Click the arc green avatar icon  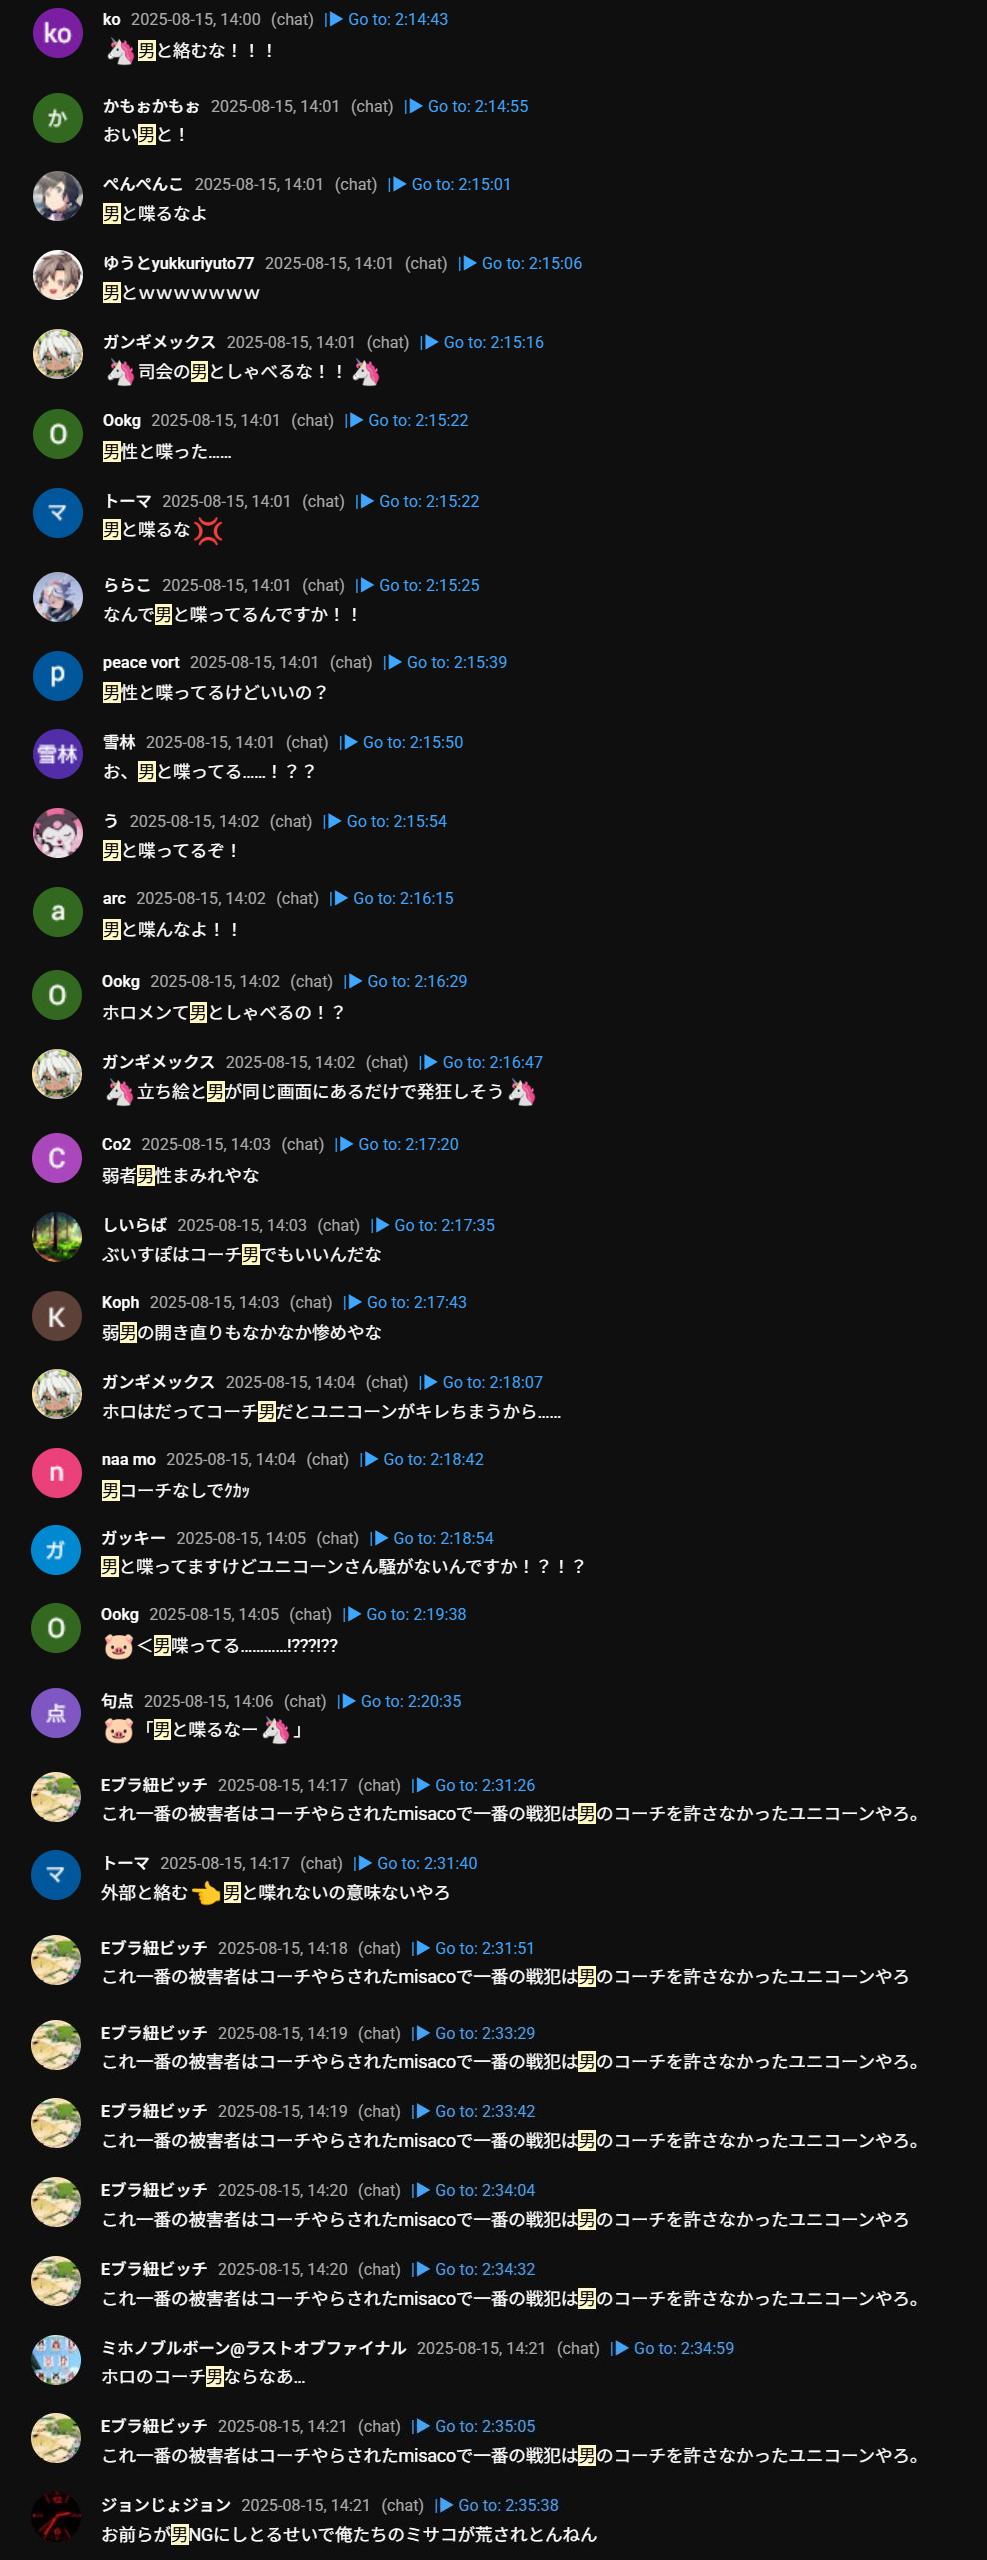[x=57, y=911]
